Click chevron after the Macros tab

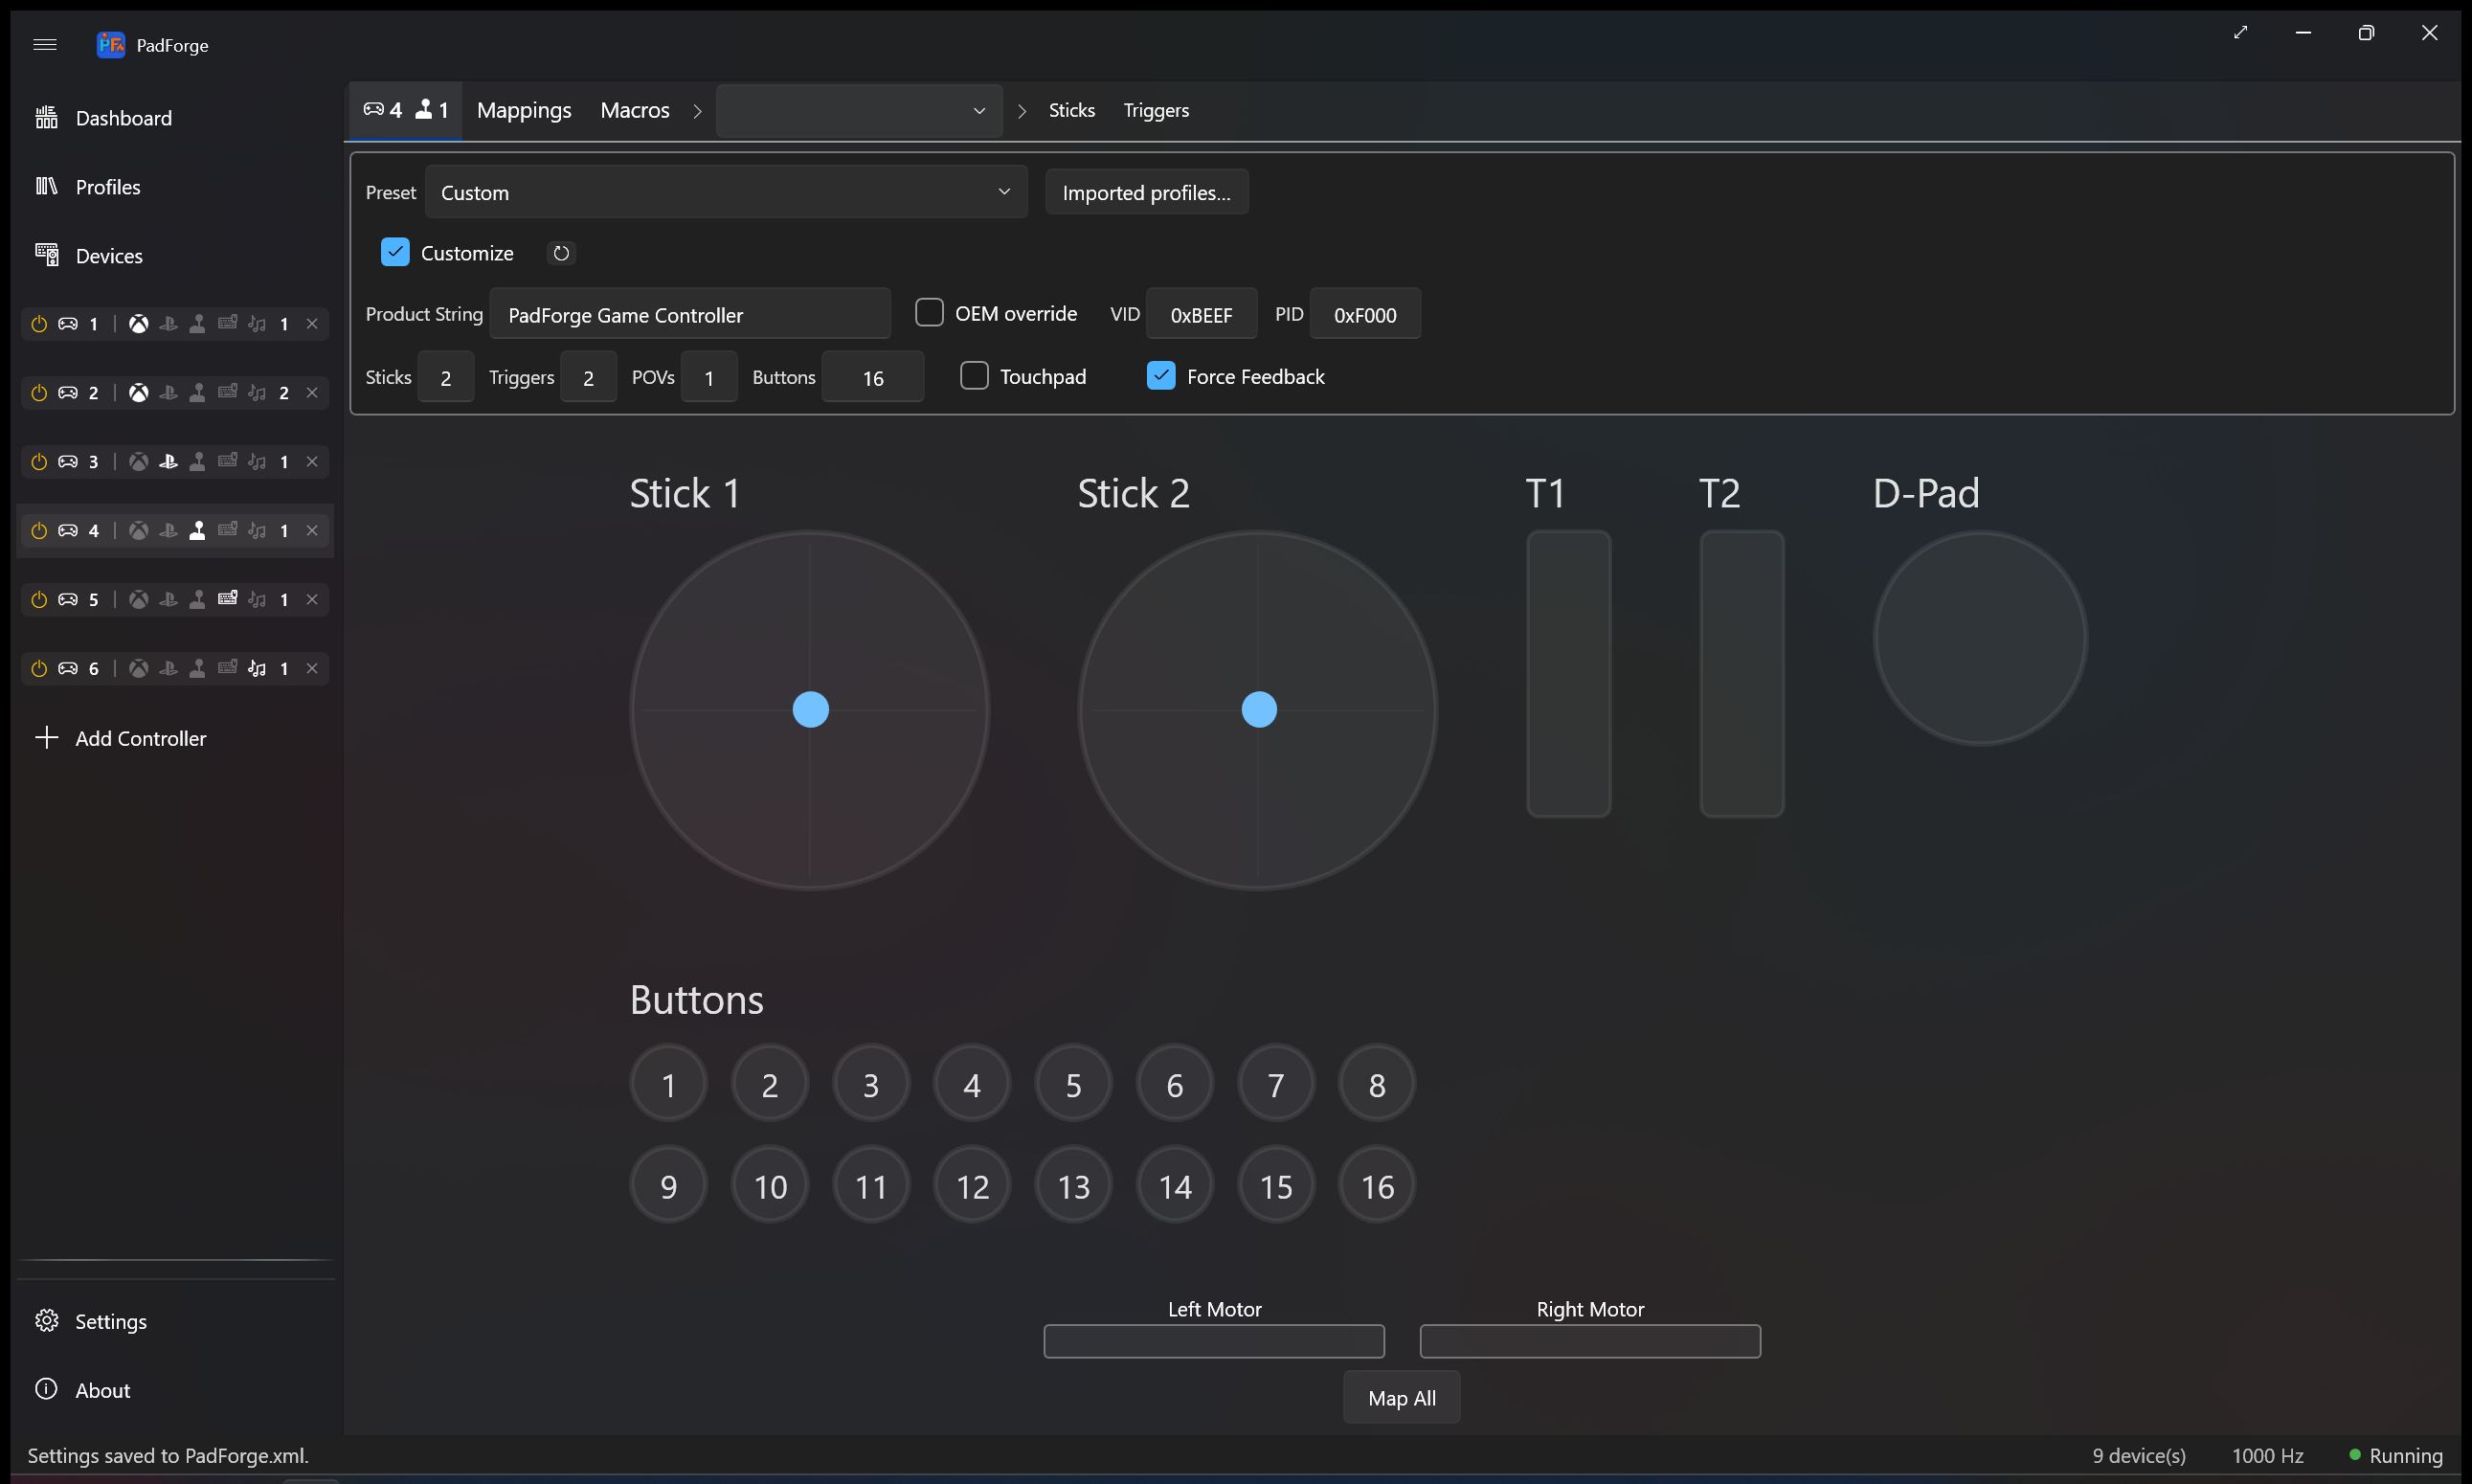coord(697,111)
